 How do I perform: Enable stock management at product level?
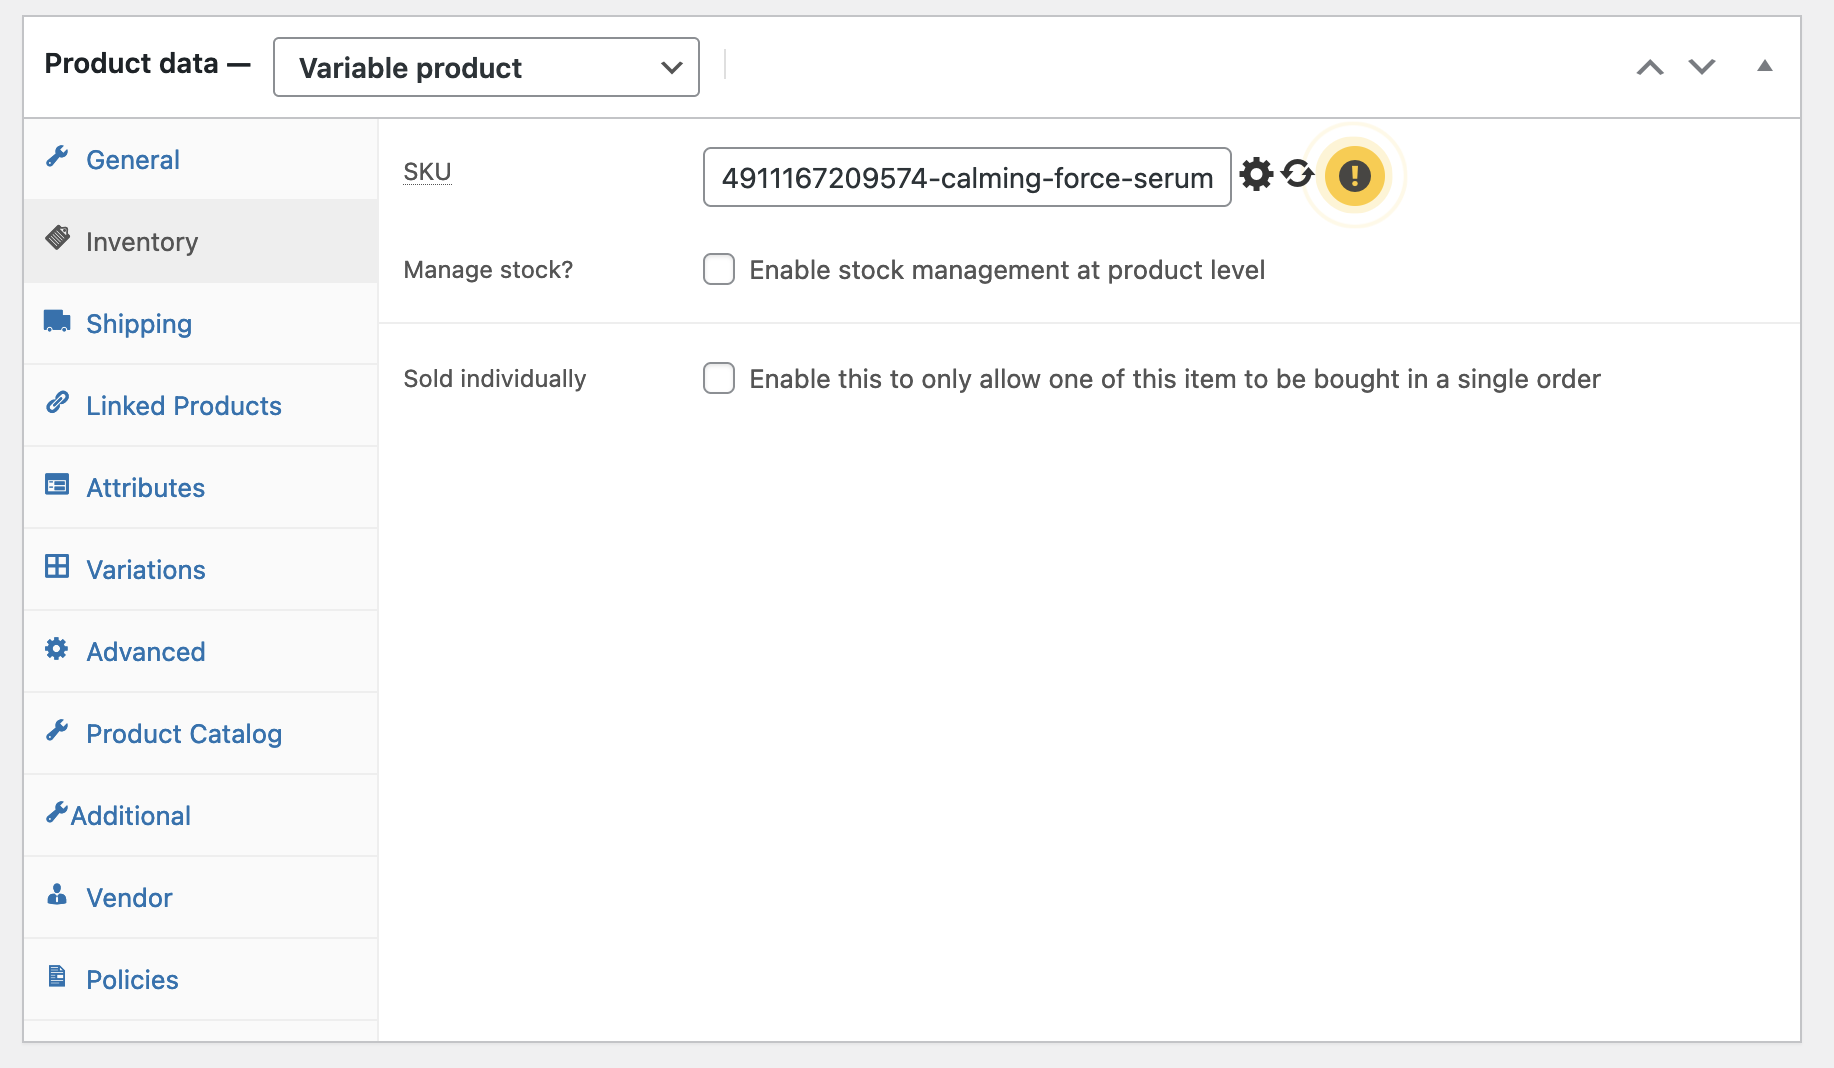pyautogui.click(x=719, y=270)
